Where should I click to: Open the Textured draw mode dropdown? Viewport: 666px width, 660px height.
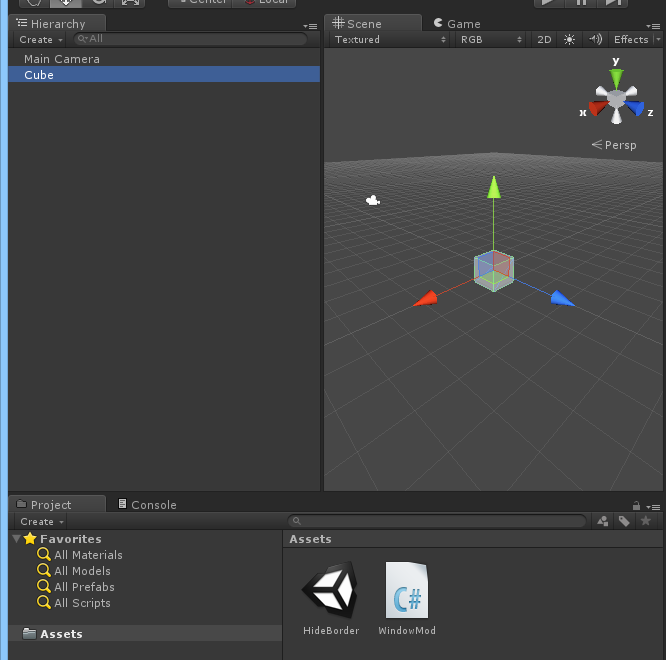pos(390,40)
